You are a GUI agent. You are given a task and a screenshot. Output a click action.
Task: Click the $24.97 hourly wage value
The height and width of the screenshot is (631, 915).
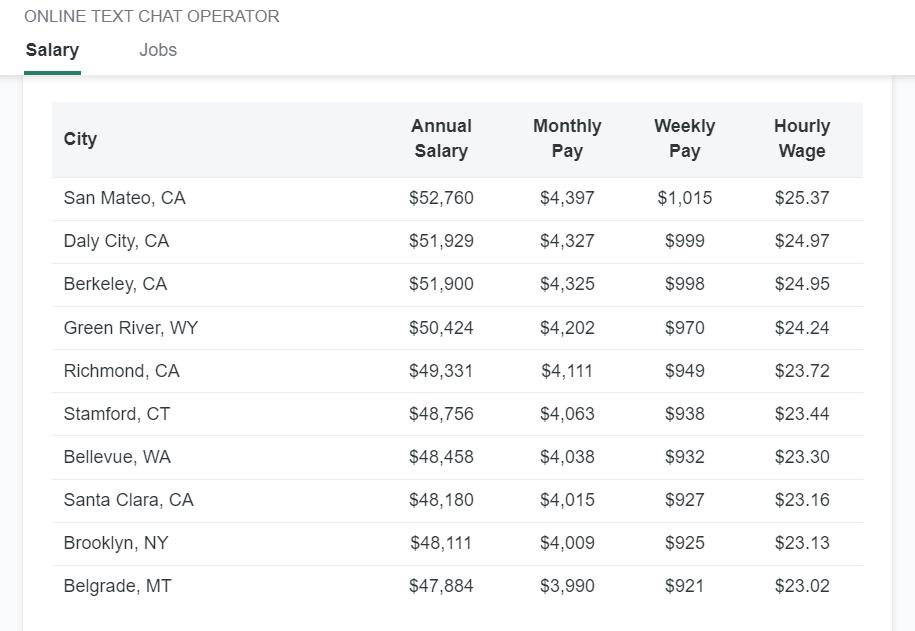[802, 241]
